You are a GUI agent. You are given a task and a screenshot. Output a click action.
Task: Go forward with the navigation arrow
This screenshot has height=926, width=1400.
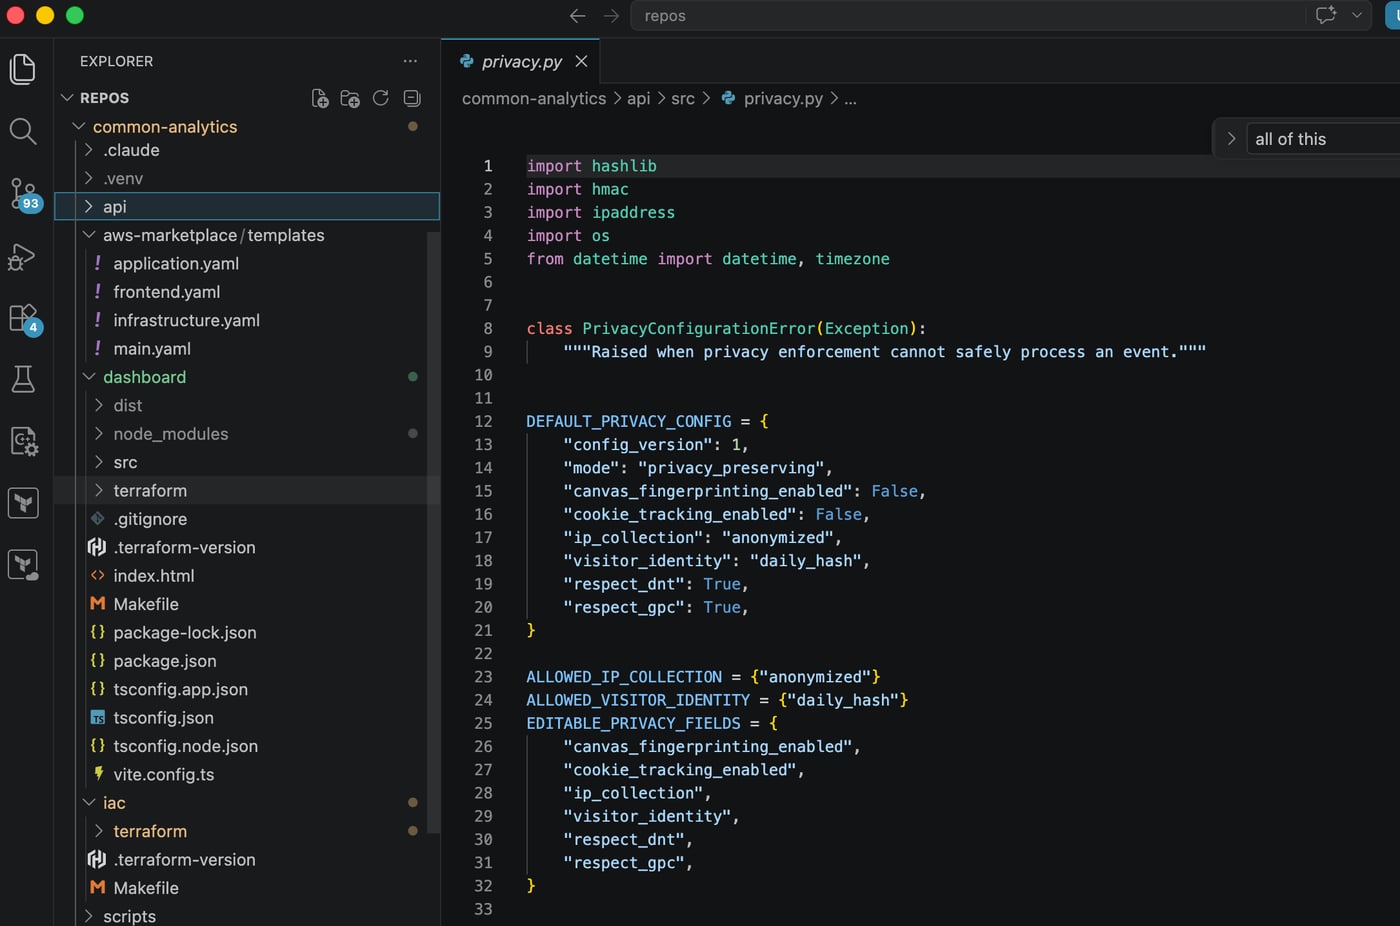click(611, 16)
